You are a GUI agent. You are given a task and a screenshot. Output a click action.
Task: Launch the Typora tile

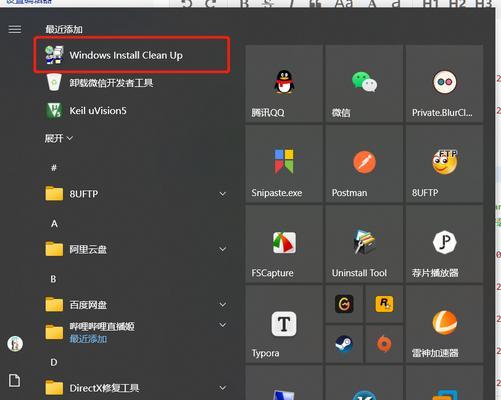284,324
